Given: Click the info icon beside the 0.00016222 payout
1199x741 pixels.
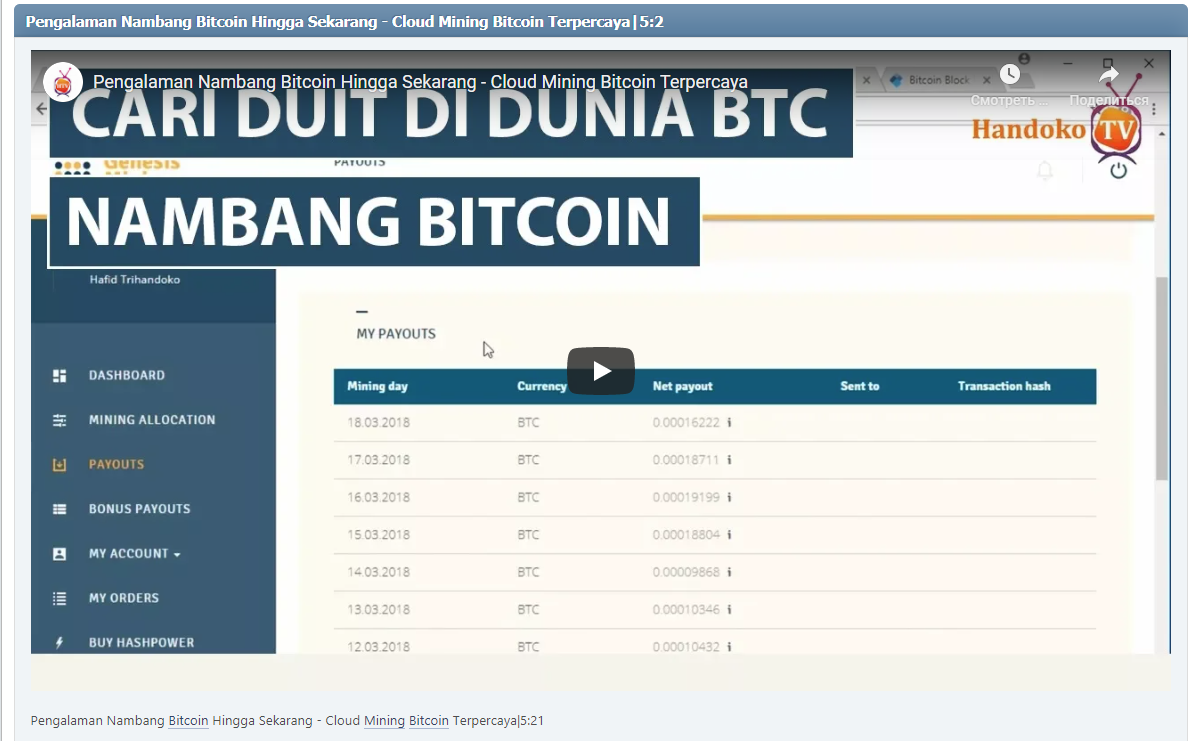Looking at the screenshot, I should (727, 422).
